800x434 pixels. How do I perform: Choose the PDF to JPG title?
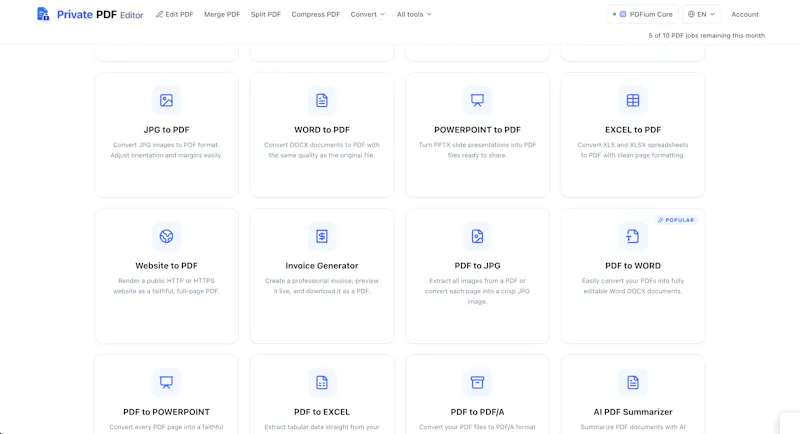(478, 266)
